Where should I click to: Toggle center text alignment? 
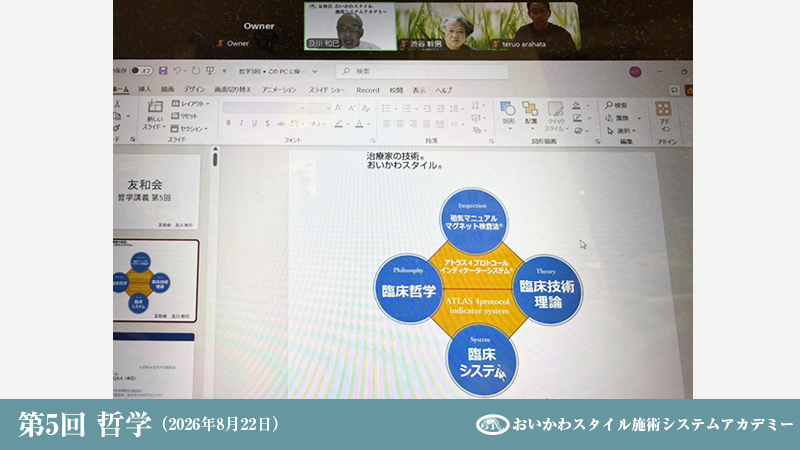coord(400,124)
